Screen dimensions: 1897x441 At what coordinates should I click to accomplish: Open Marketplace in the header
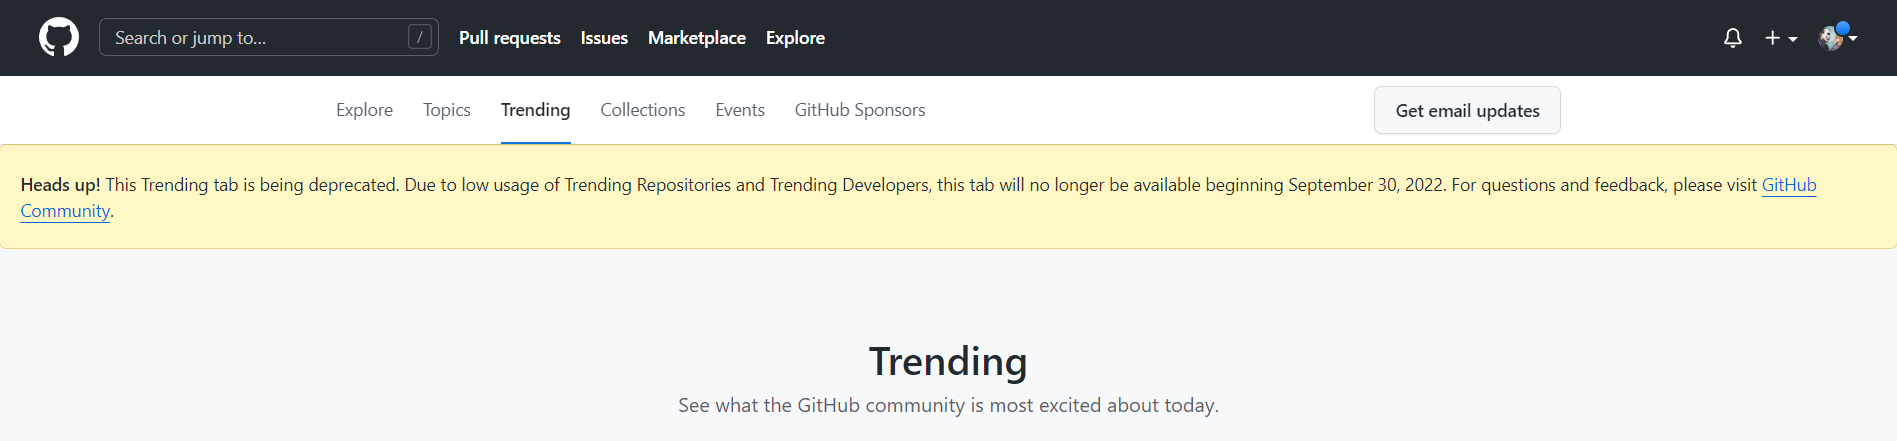pos(696,38)
